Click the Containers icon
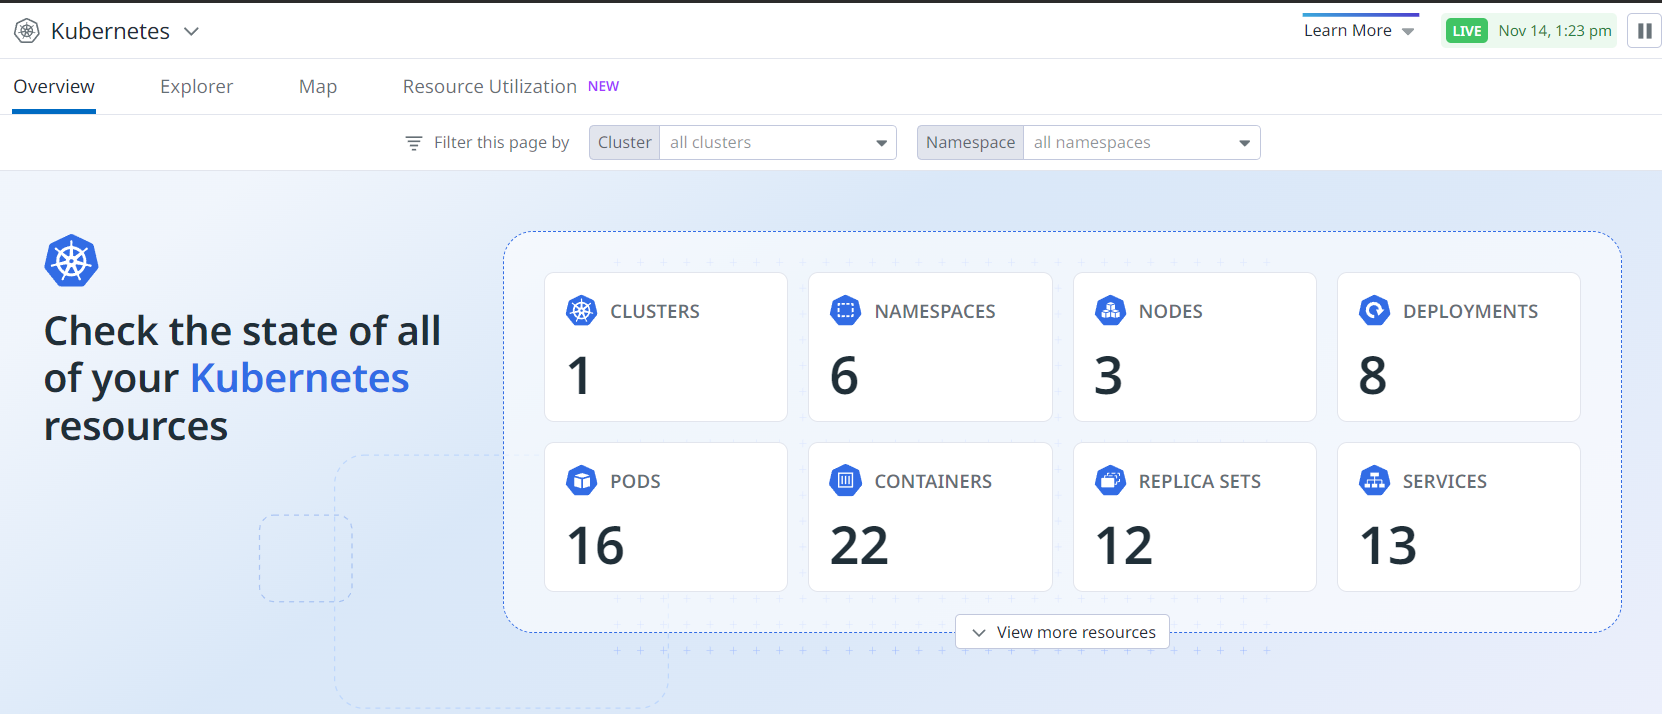The width and height of the screenshot is (1662, 714). 845,481
